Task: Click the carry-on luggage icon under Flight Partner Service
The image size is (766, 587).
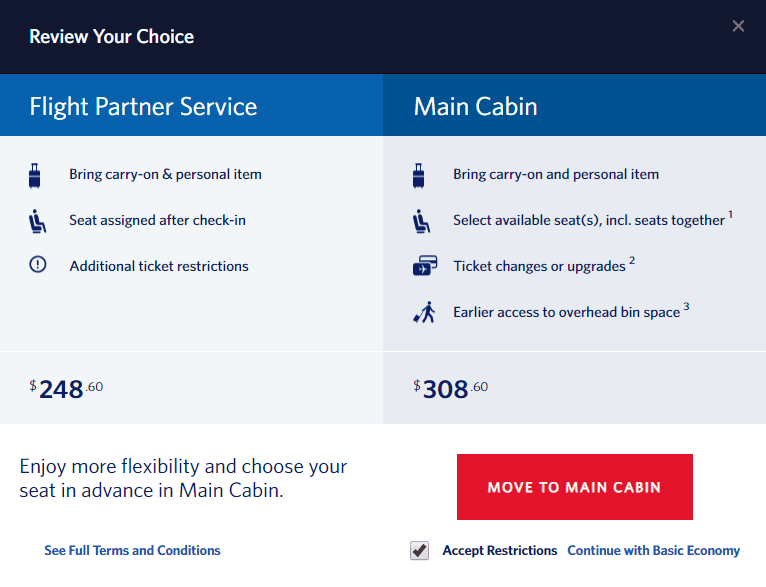Action: tap(35, 175)
